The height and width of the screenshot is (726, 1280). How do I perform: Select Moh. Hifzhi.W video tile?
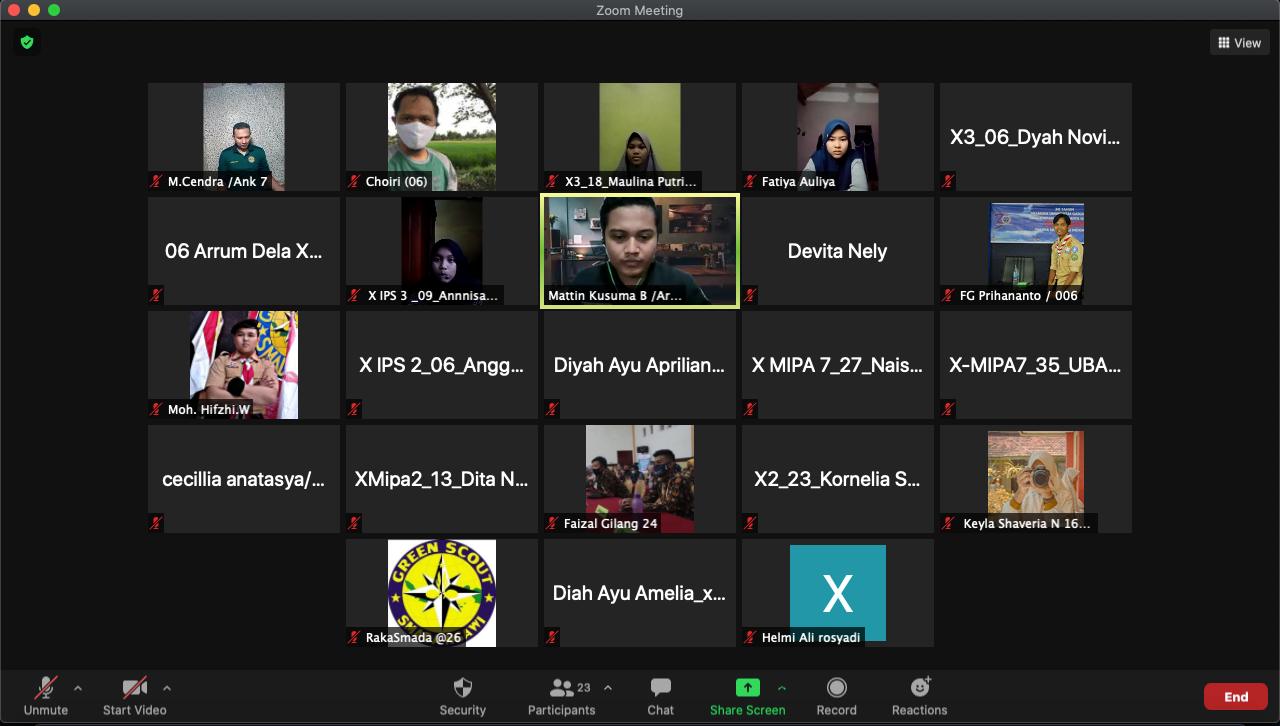(x=244, y=365)
